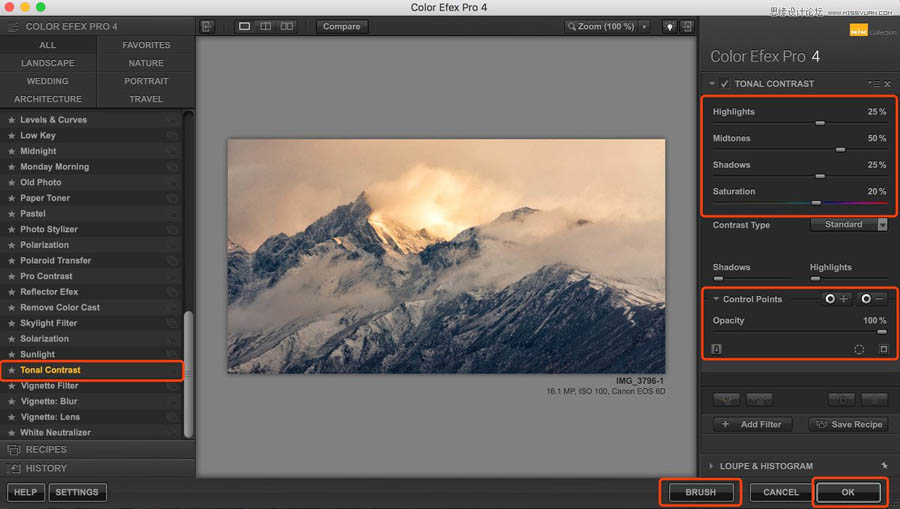The width and height of the screenshot is (900, 509).
Task: Click the Compare button
Action: pyautogui.click(x=342, y=26)
